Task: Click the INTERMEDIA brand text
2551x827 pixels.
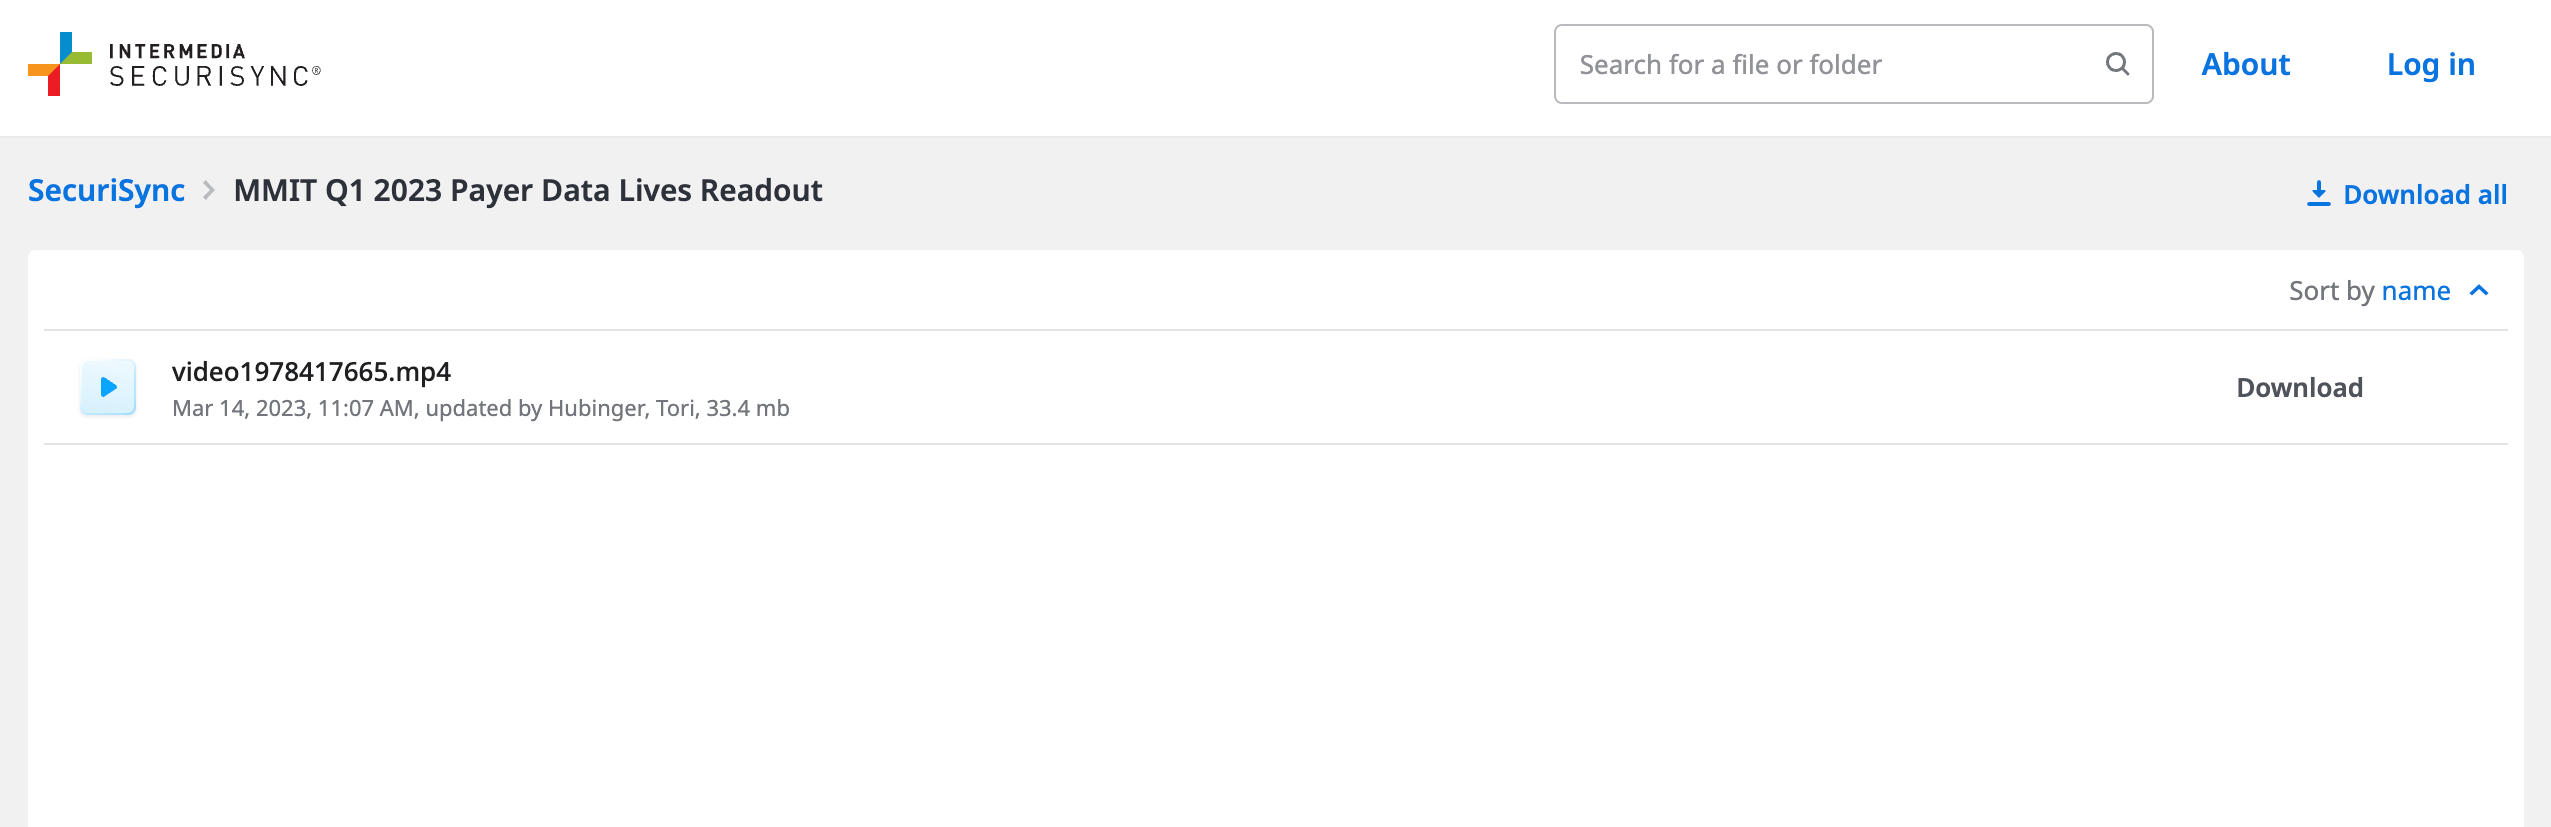Action: click(177, 51)
